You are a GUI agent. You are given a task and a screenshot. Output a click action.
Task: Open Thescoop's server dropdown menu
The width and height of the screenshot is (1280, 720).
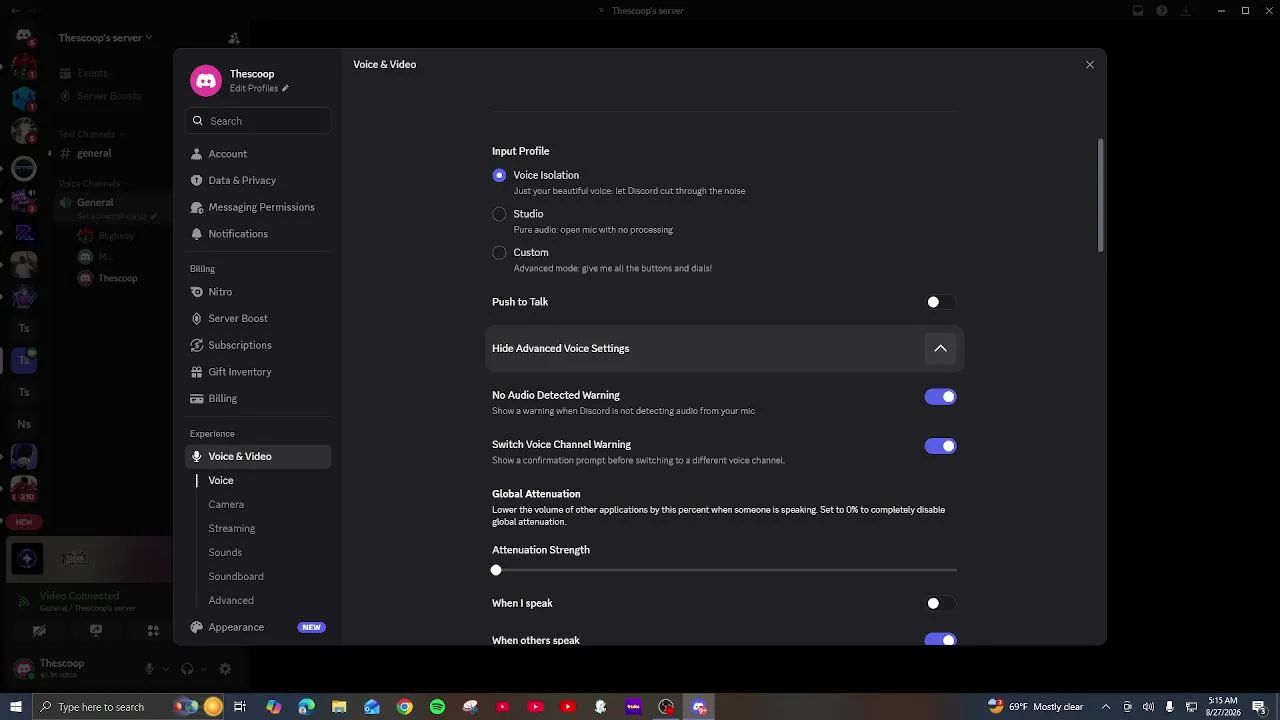pyautogui.click(x=105, y=38)
